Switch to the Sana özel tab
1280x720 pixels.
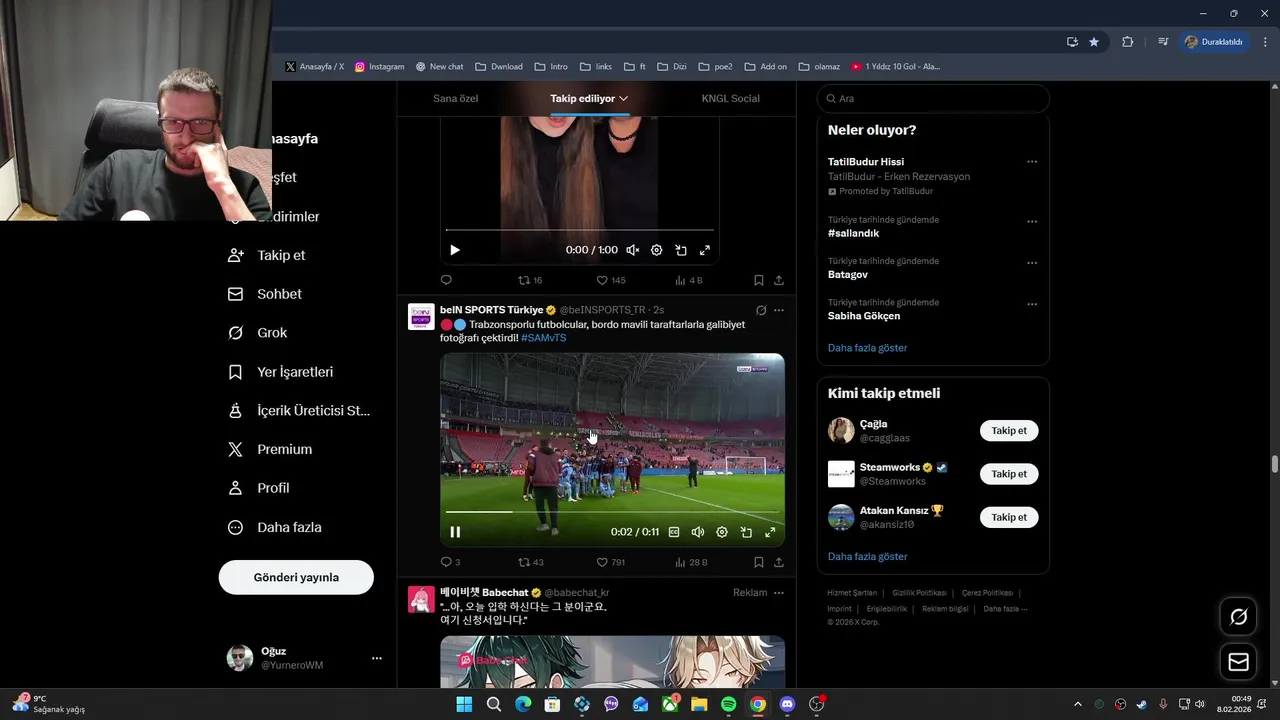tap(456, 98)
